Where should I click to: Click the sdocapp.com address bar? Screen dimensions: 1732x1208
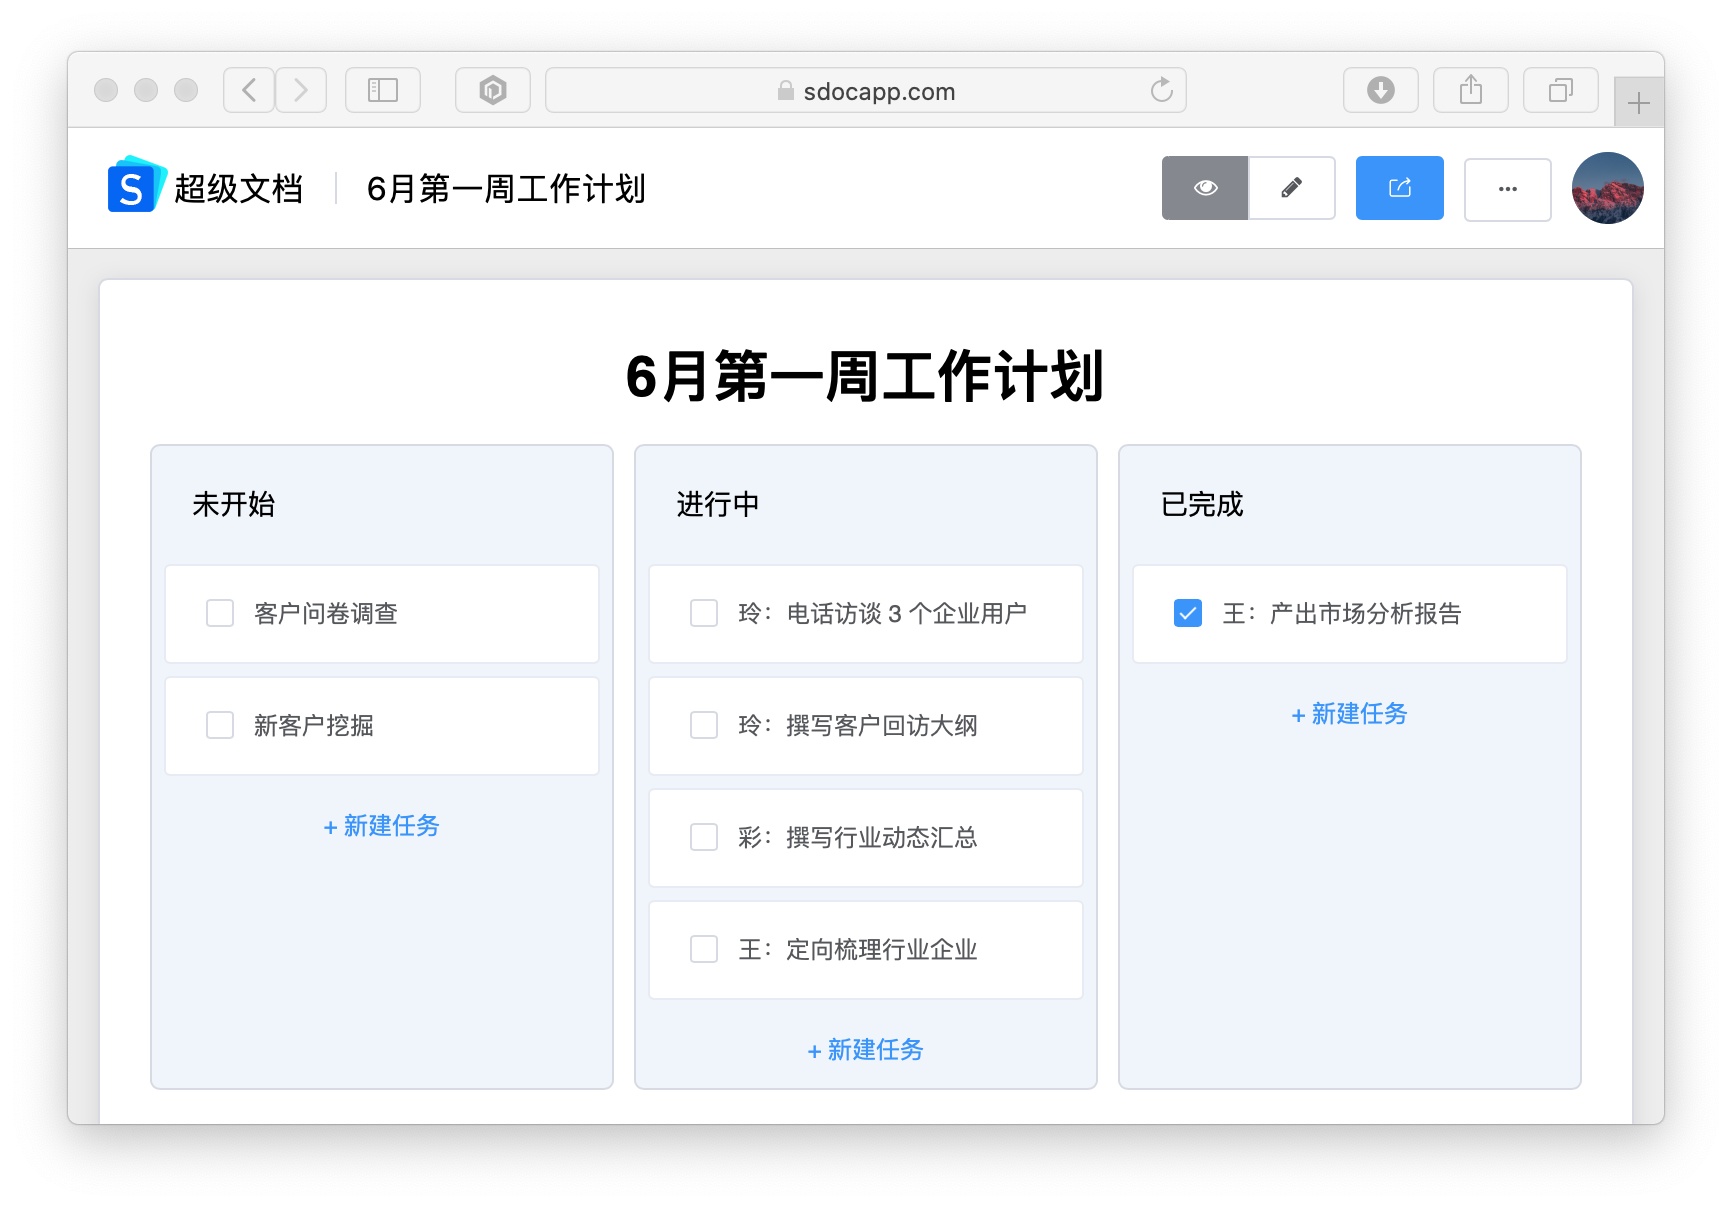click(x=866, y=90)
